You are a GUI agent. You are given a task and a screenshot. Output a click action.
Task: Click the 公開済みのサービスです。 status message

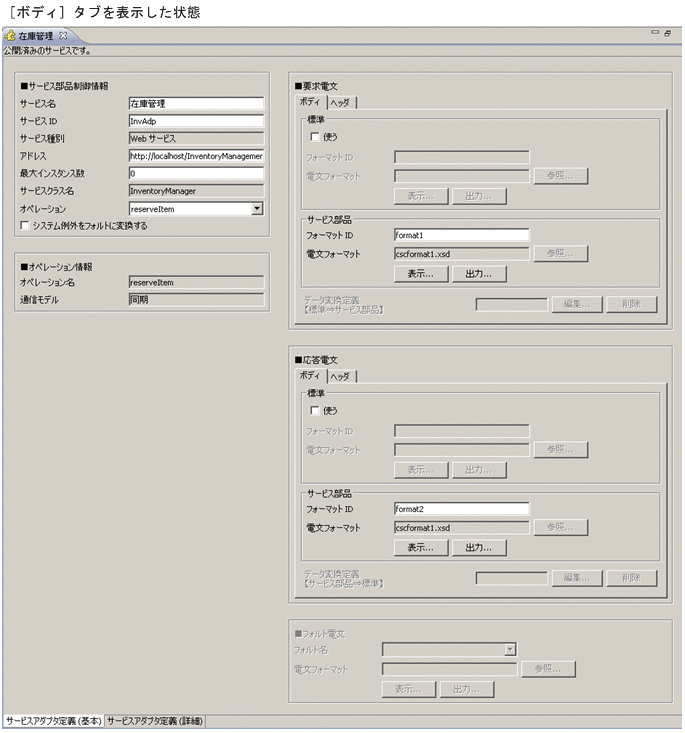(x=47, y=51)
